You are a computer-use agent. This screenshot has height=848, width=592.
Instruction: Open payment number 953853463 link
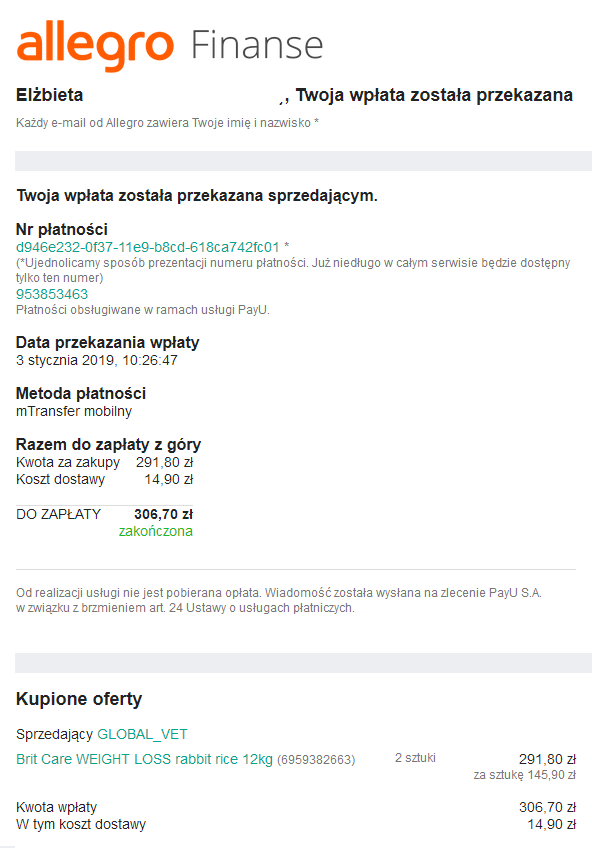click(52, 294)
